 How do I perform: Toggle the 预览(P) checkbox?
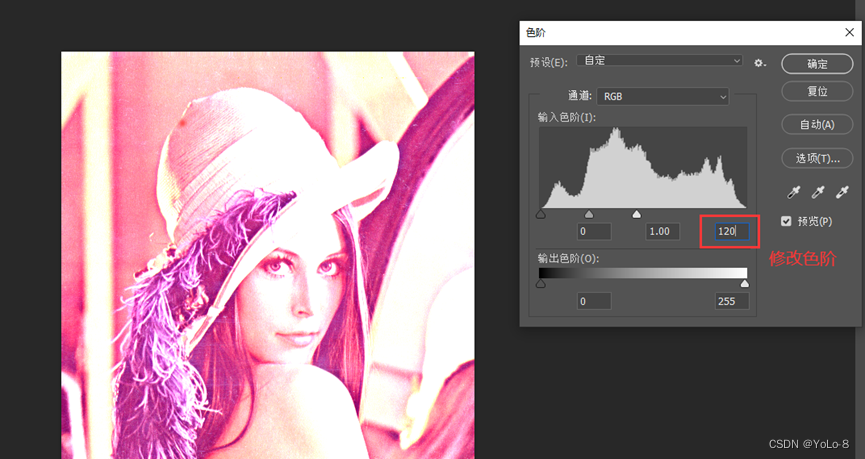(786, 221)
